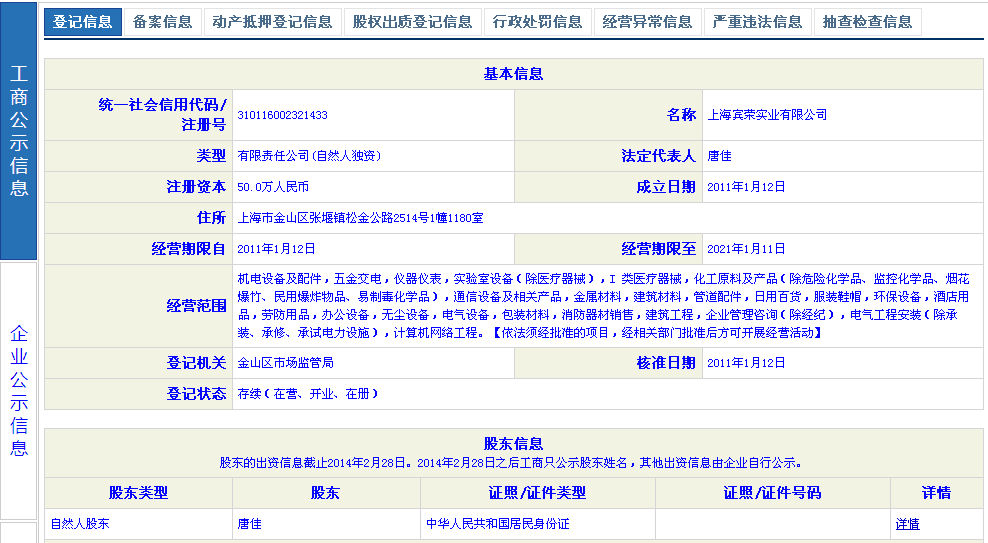Open the 严重违法信息 tab
This screenshot has height=543, width=988.
tap(757, 22)
